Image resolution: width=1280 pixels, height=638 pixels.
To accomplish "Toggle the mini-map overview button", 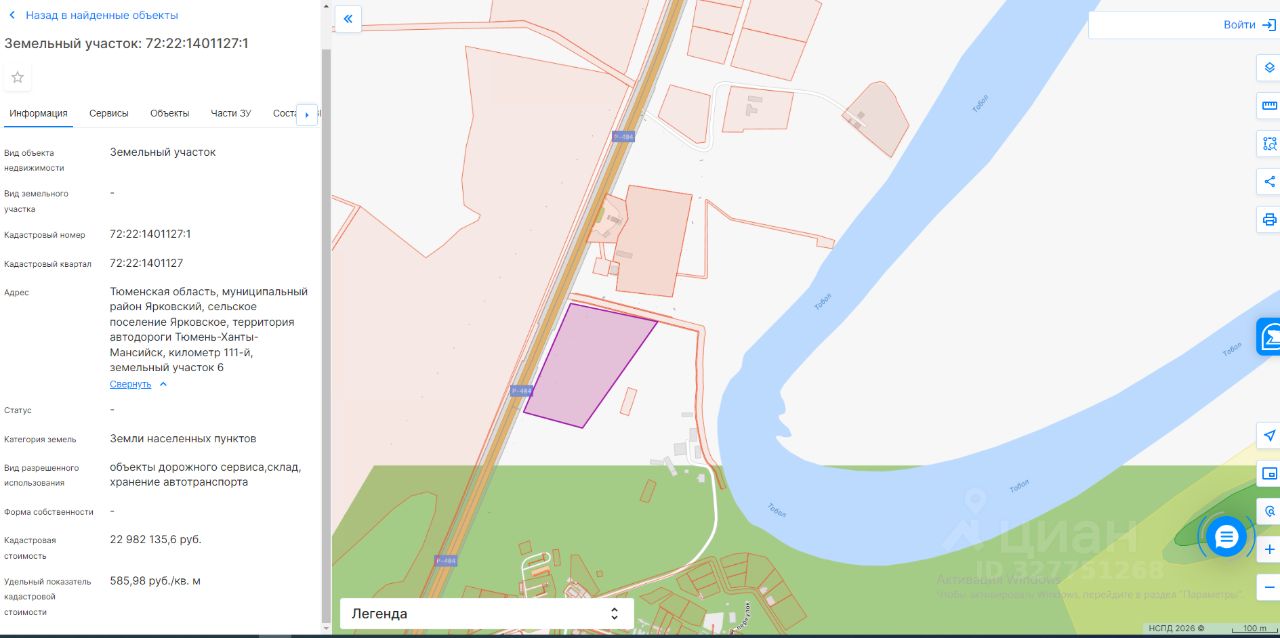I will 1269,474.
